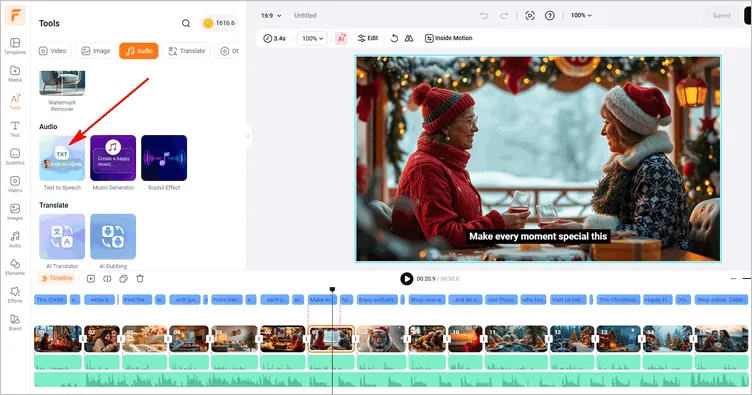Open the help question mark icon
752x395 pixels.
pos(550,15)
